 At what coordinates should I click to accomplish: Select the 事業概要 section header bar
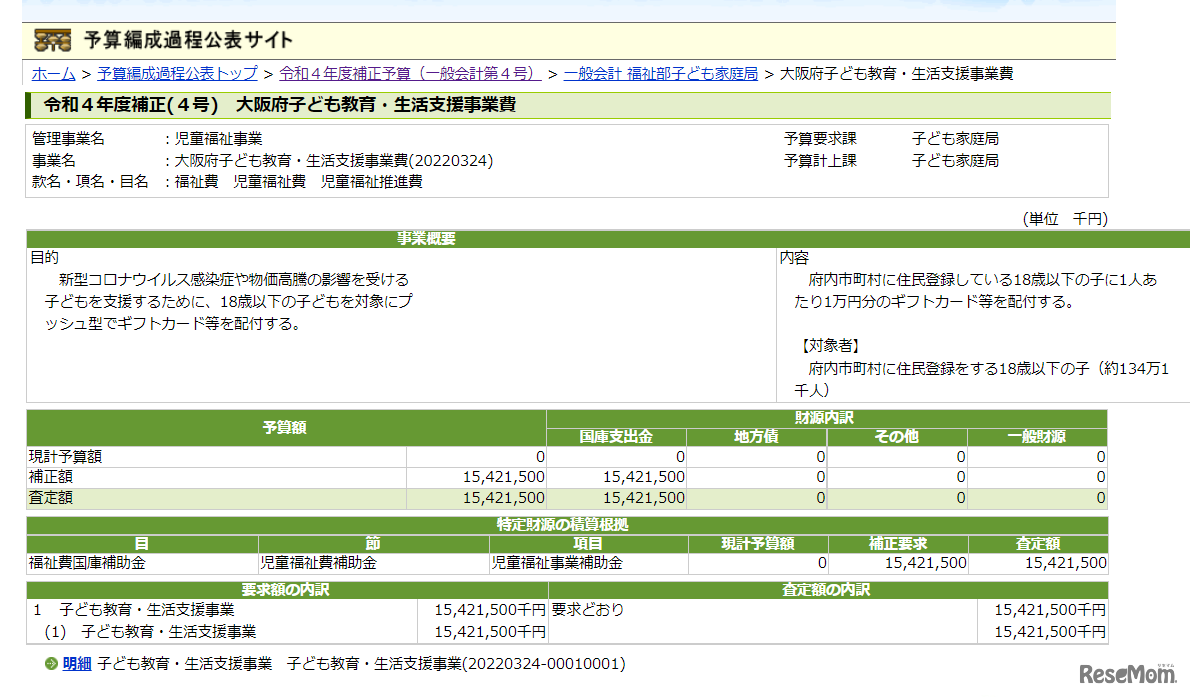[x=426, y=239]
